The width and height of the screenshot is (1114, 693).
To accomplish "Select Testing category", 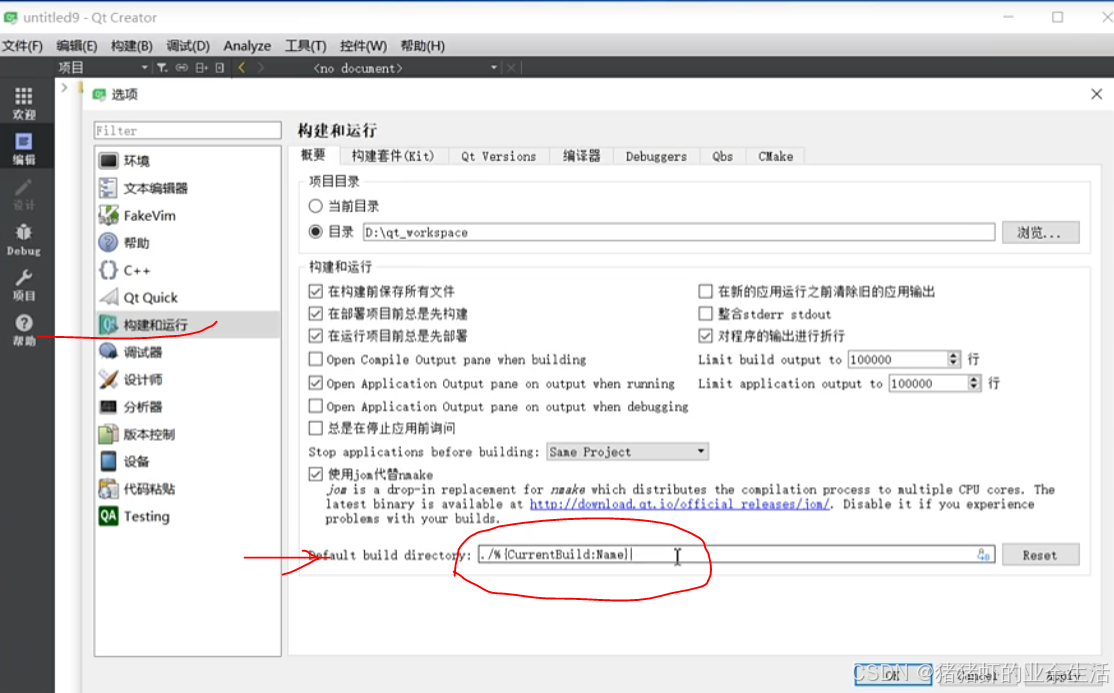I will click(188, 516).
